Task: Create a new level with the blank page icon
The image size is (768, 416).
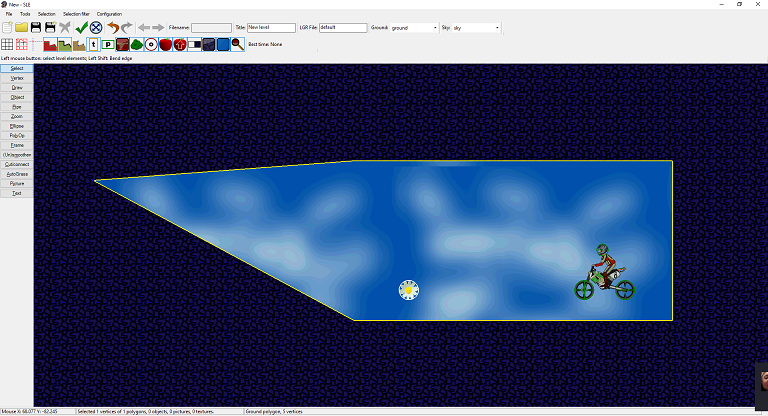Action: point(7,27)
